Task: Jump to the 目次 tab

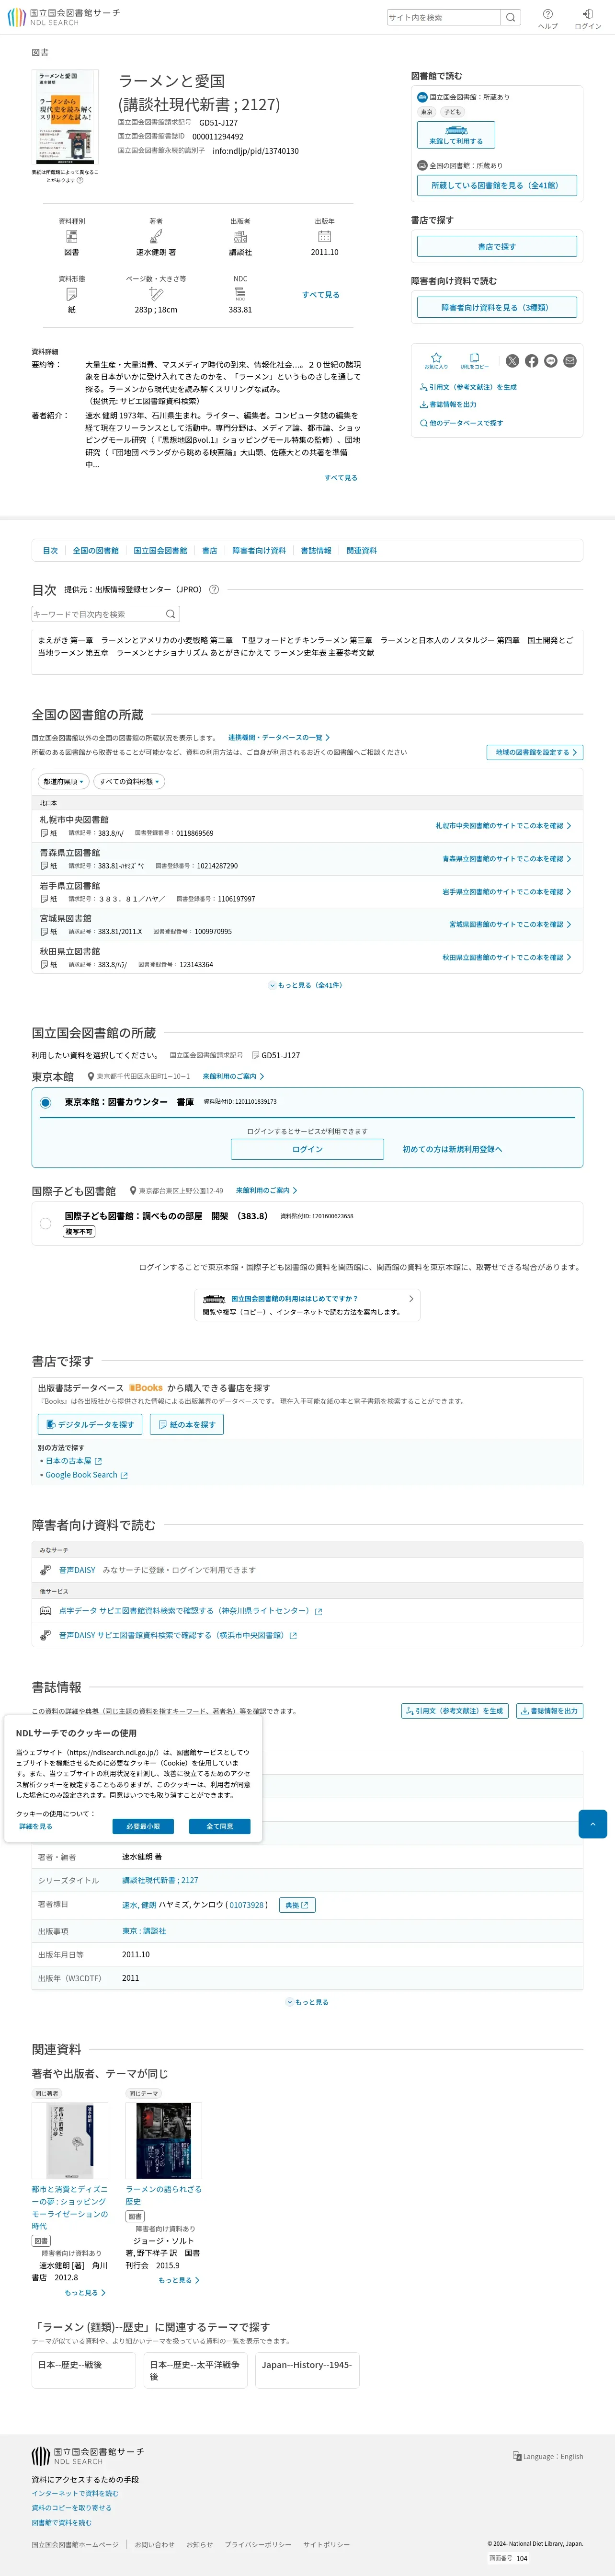Action: tap(50, 551)
